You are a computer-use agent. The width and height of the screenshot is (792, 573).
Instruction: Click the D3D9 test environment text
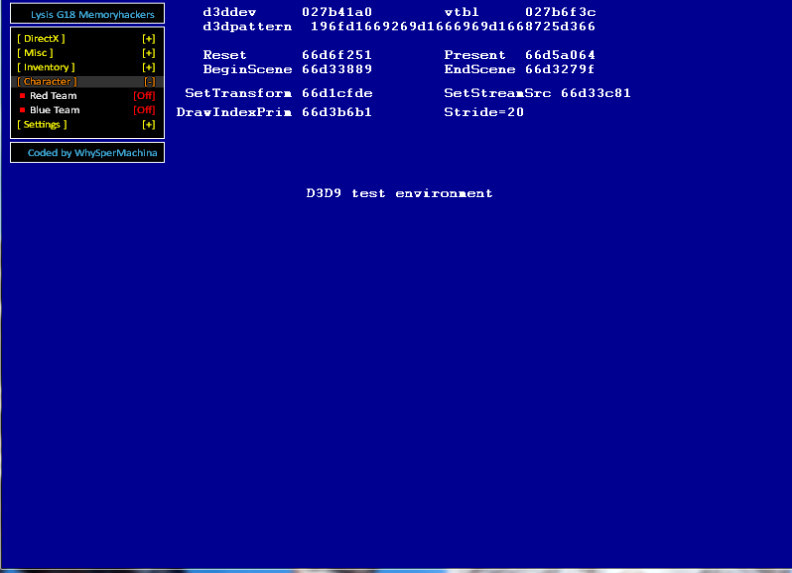399,193
